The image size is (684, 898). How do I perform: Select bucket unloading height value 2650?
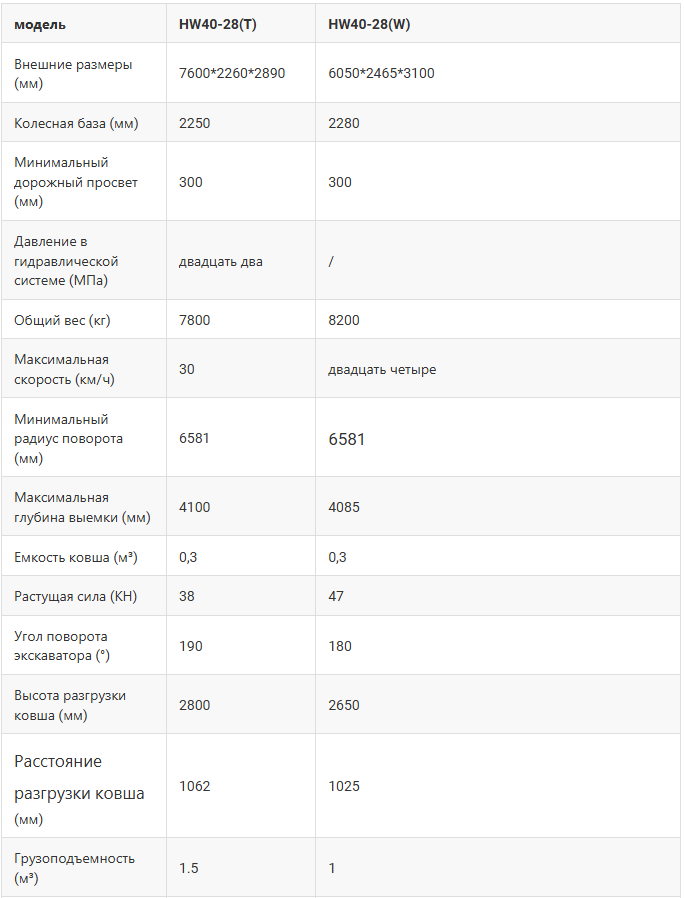pyautogui.click(x=344, y=705)
